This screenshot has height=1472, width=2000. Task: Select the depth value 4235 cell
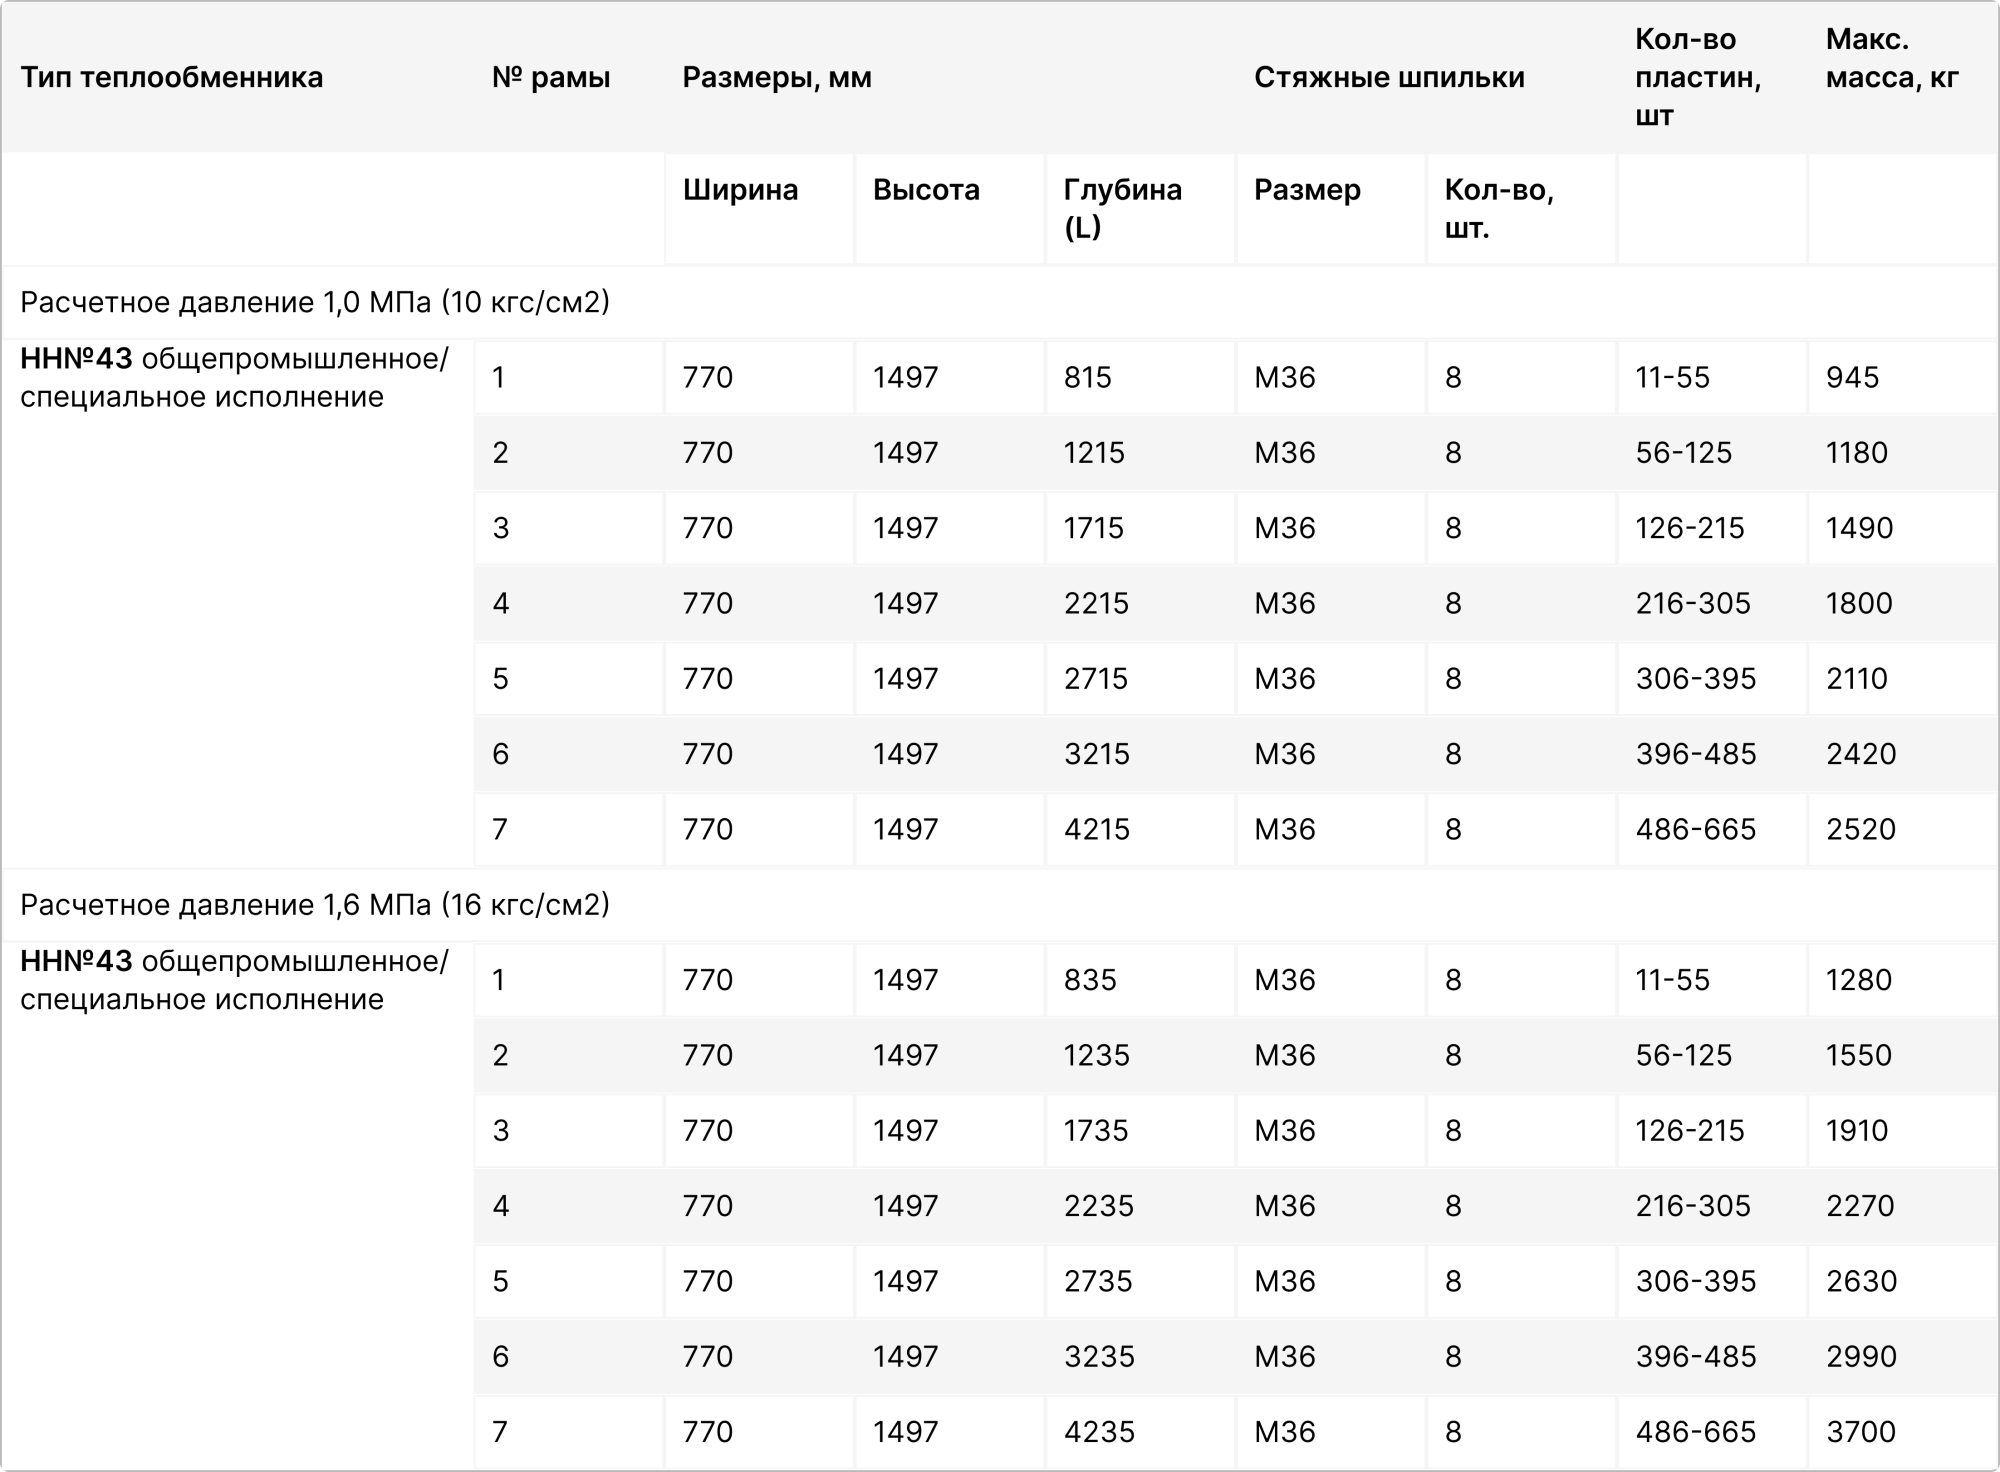click(1099, 1432)
